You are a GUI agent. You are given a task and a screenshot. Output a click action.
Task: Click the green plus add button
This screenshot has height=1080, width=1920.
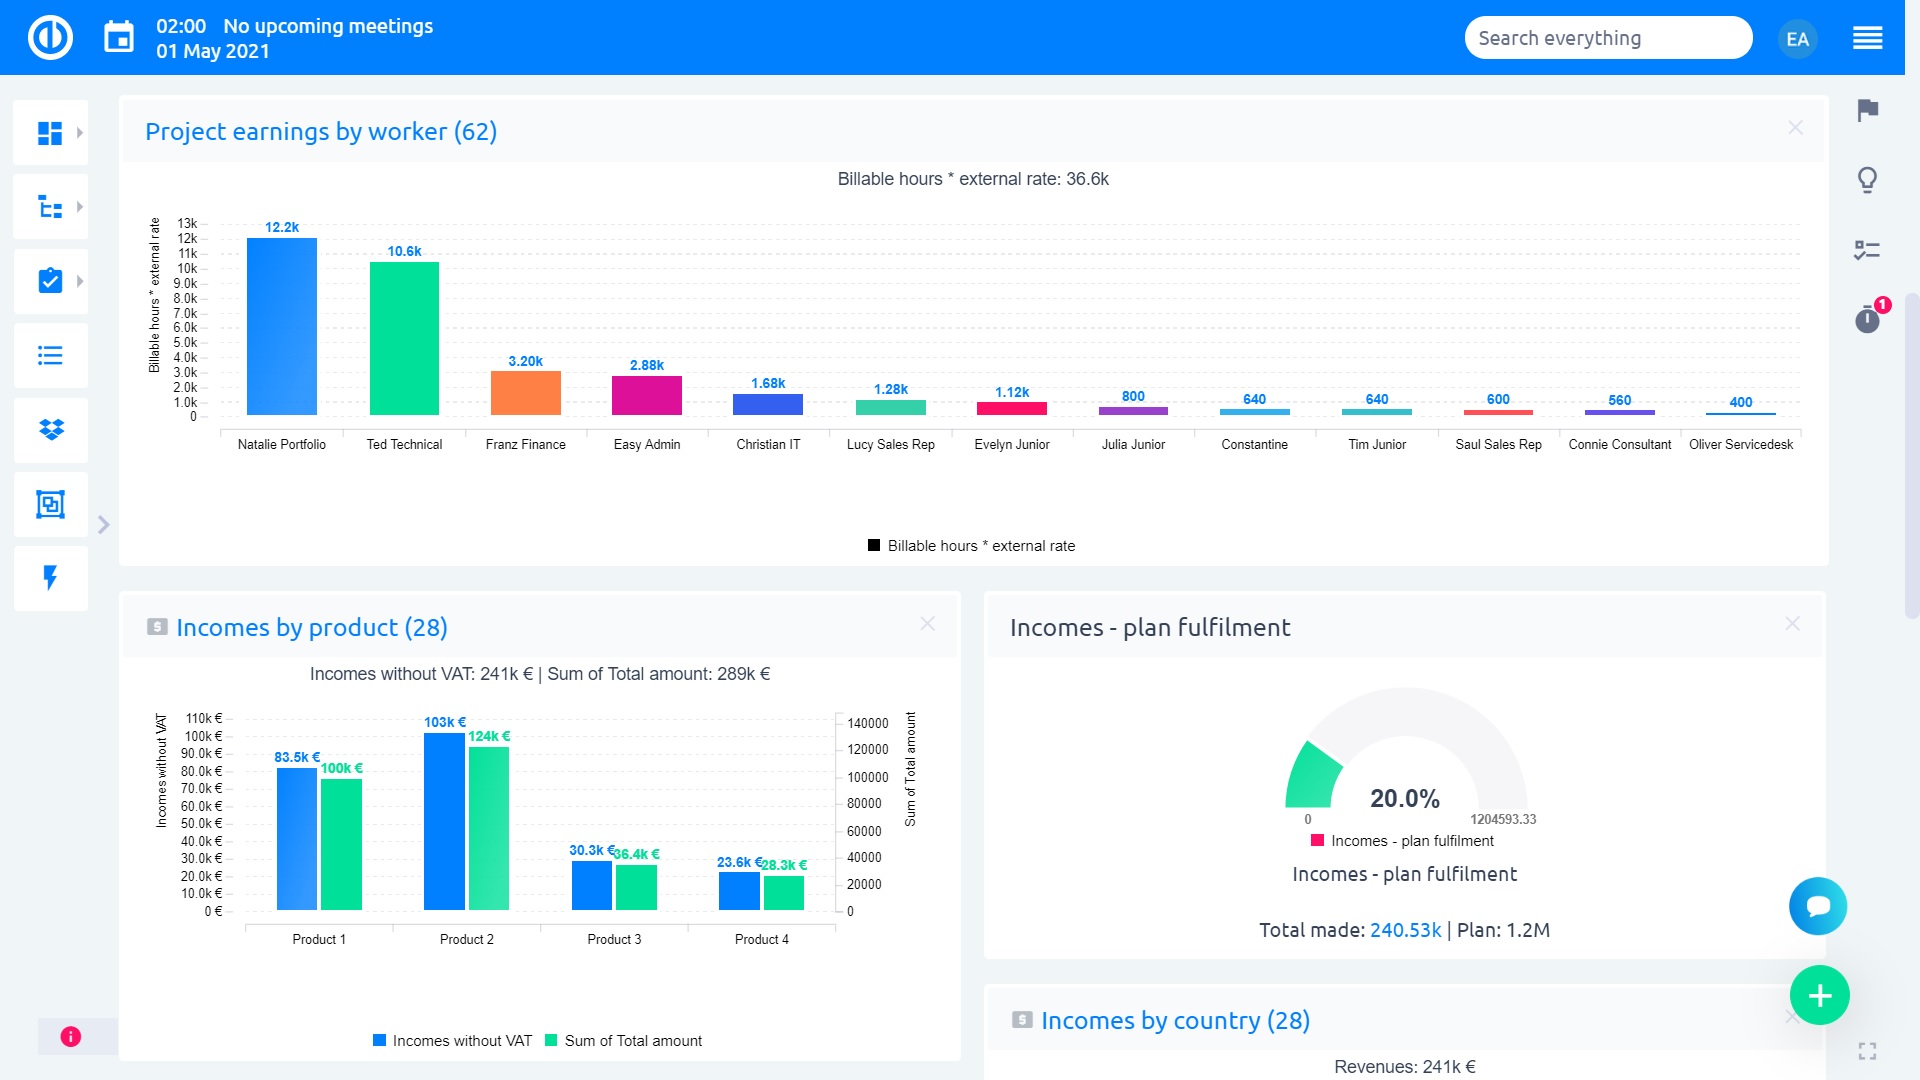pyautogui.click(x=1819, y=995)
